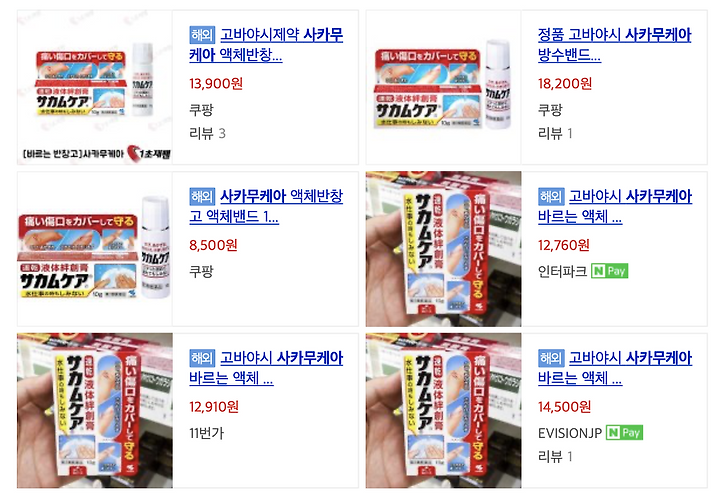The image size is (720, 498).
Task: Open the product link sold by EVISIONJP
Action: coord(615,368)
